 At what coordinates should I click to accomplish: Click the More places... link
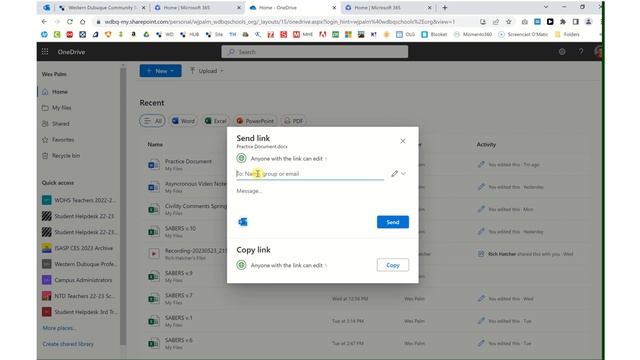(59, 328)
